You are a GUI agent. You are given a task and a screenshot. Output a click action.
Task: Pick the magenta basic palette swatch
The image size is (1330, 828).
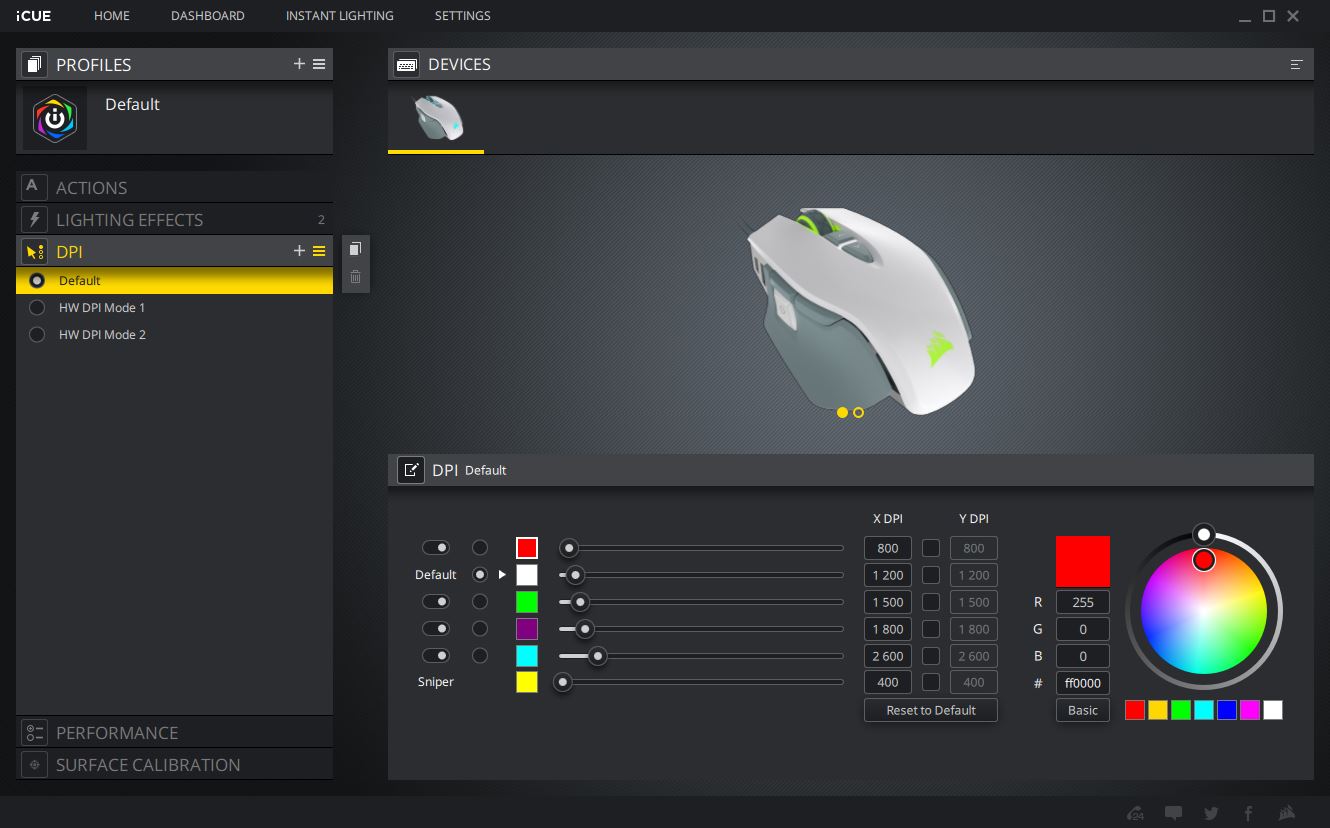(x=1250, y=710)
